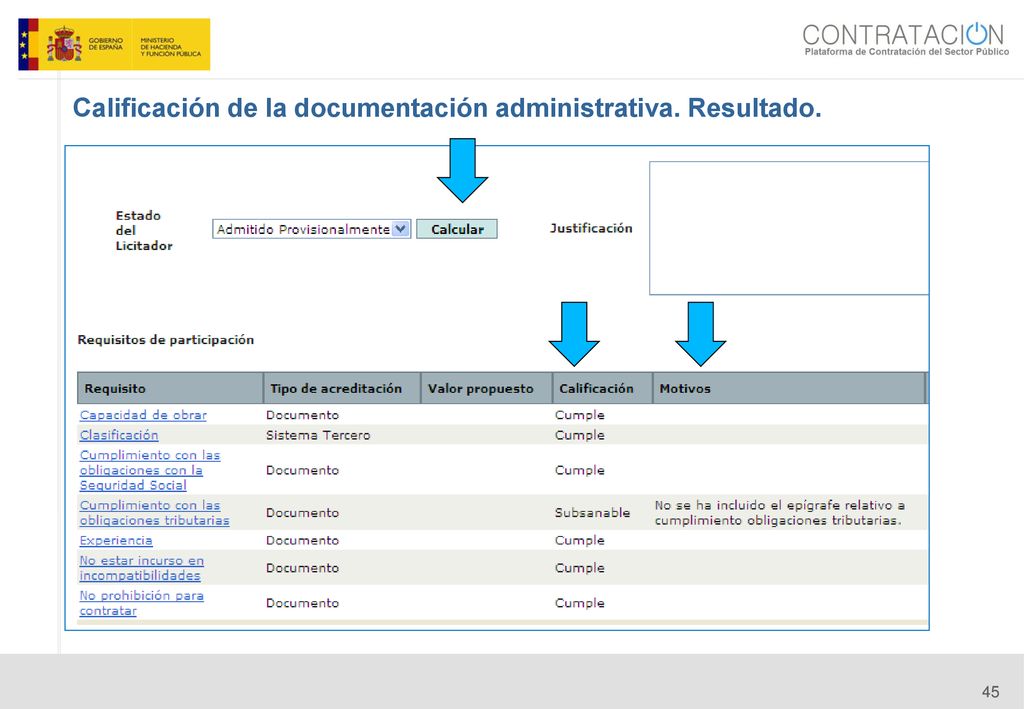Viewport: 1024px width, 709px height.
Task: Click Cumple in the Clasificación row
Action: pos(580,435)
